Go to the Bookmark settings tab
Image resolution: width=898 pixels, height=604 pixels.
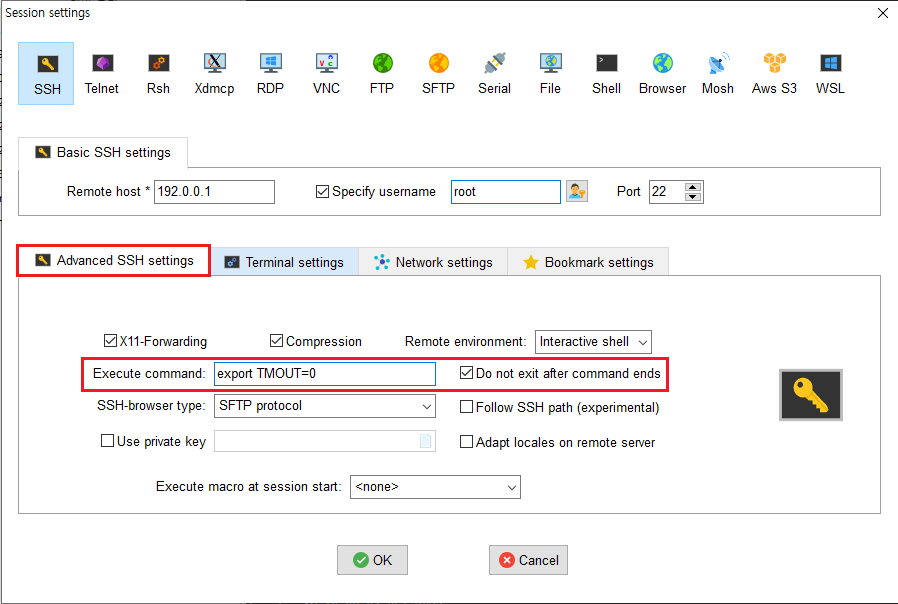[x=588, y=262]
